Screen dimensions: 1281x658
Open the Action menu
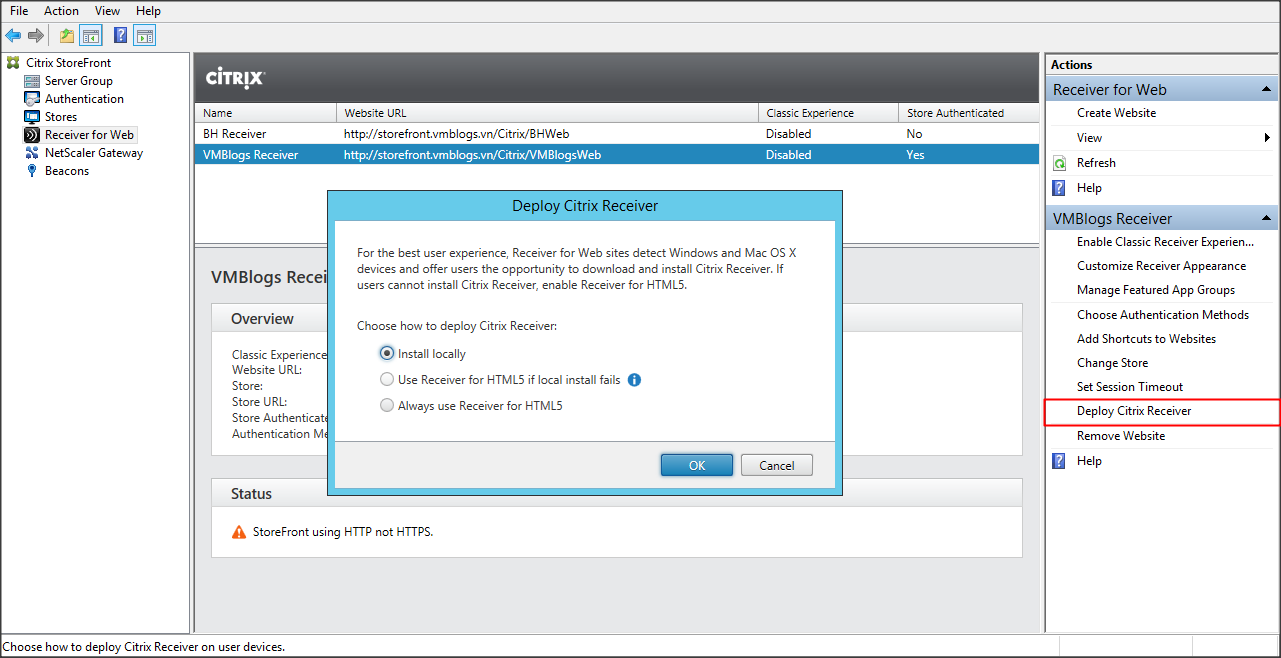click(x=61, y=11)
